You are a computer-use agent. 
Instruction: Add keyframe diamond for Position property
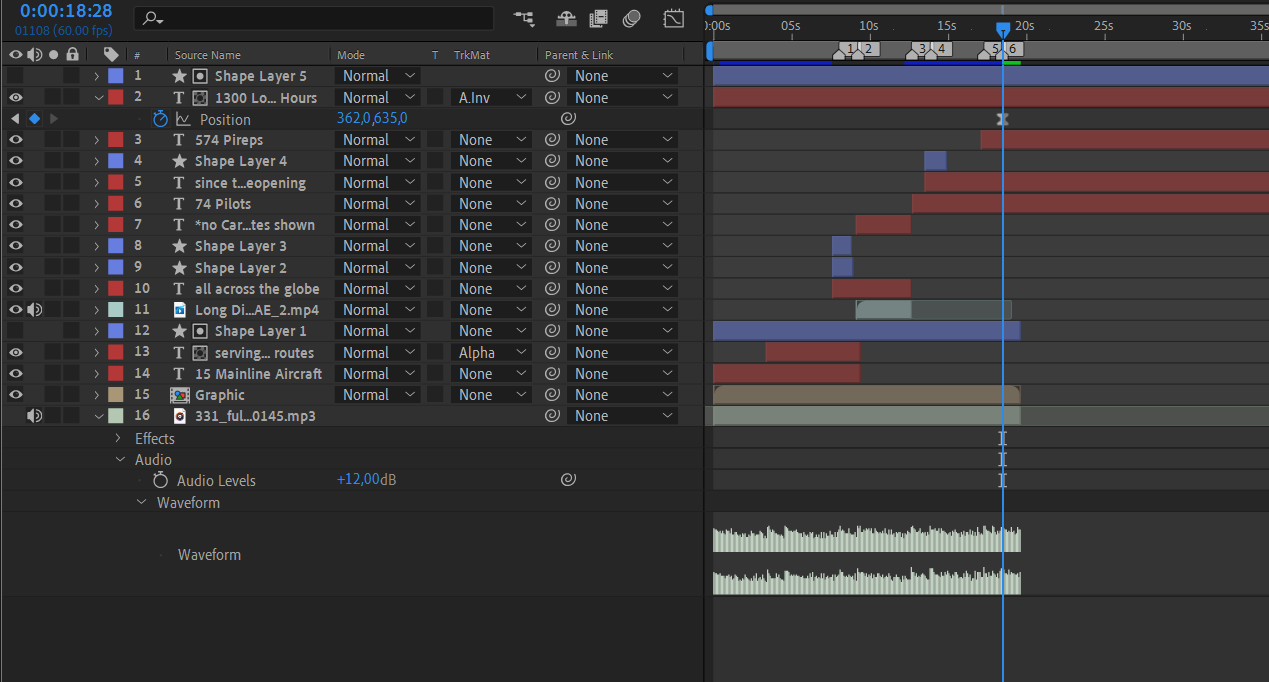(x=34, y=119)
